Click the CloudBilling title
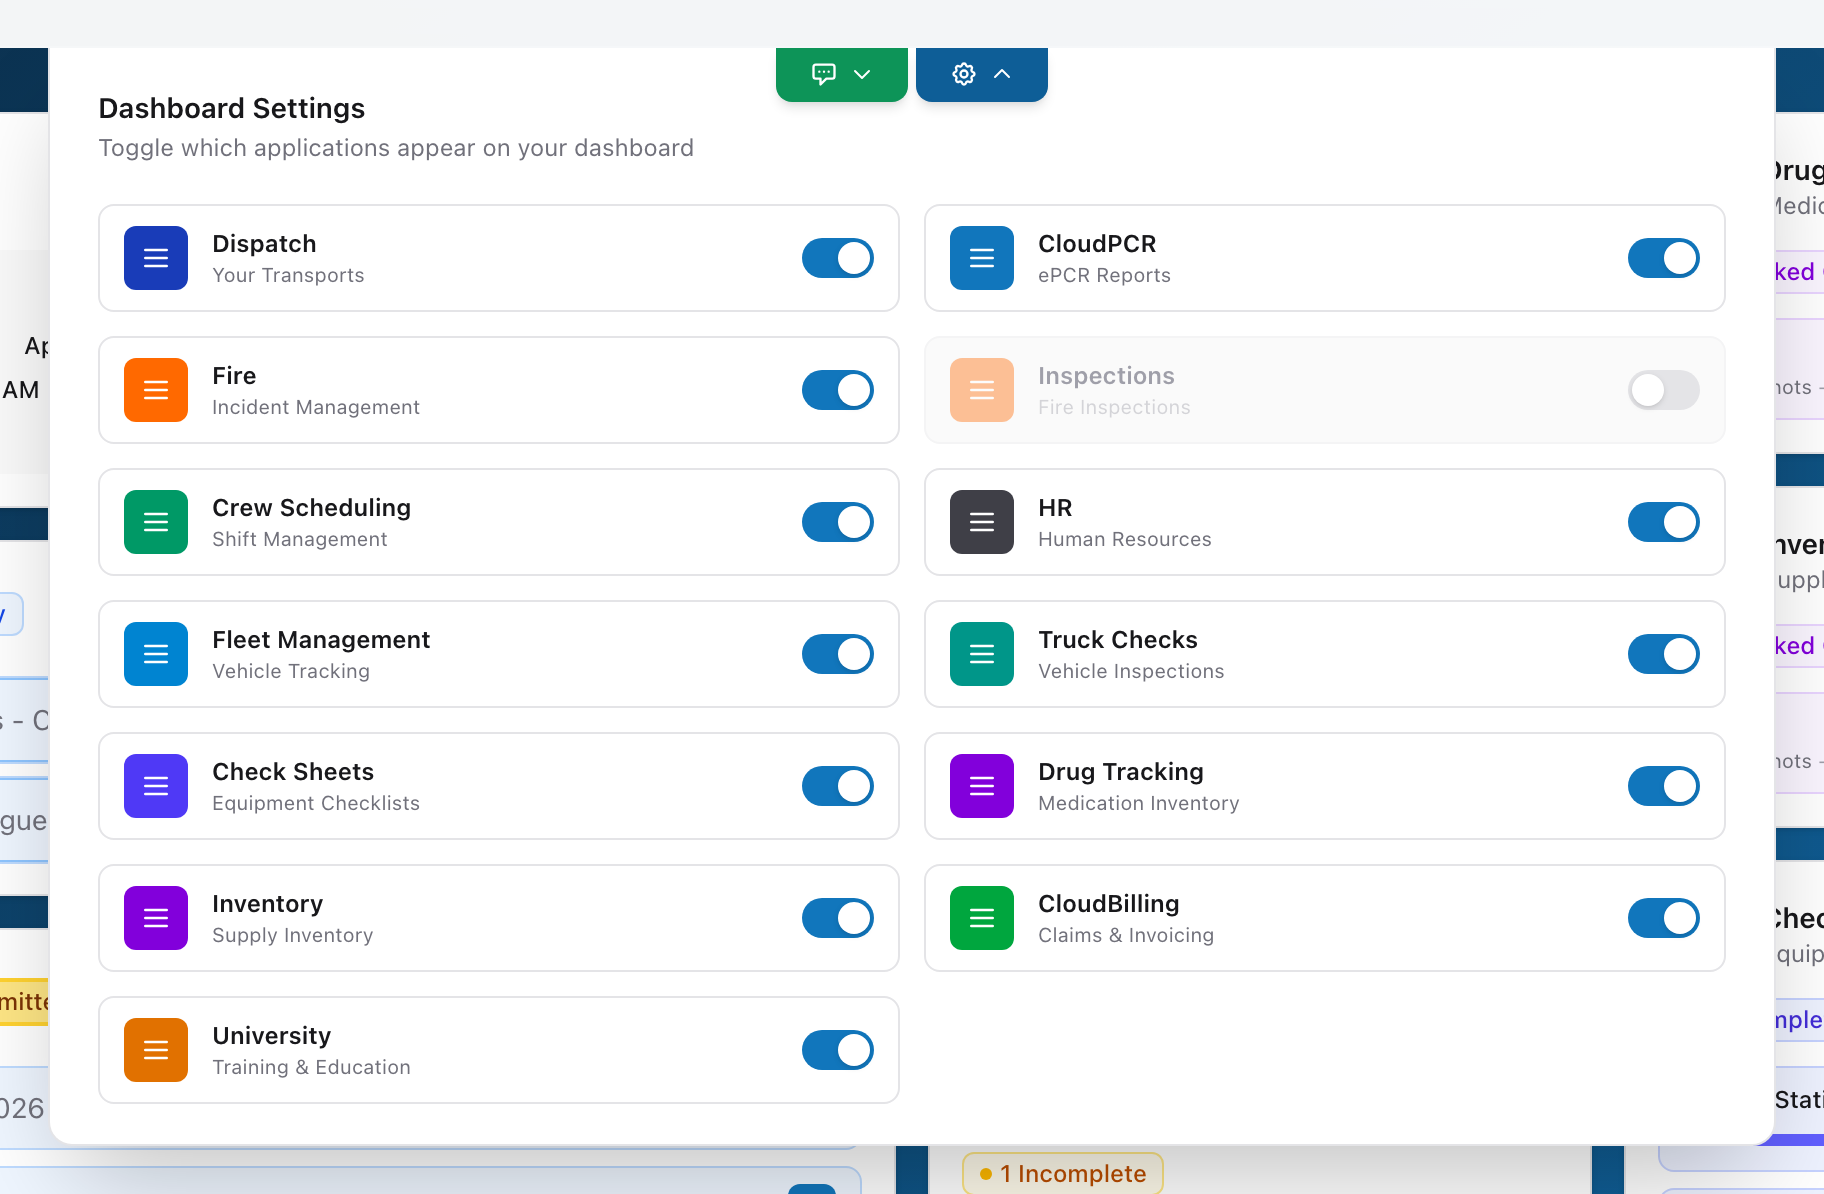Viewport: 1824px width, 1194px height. pyautogui.click(x=1109, y=904)
